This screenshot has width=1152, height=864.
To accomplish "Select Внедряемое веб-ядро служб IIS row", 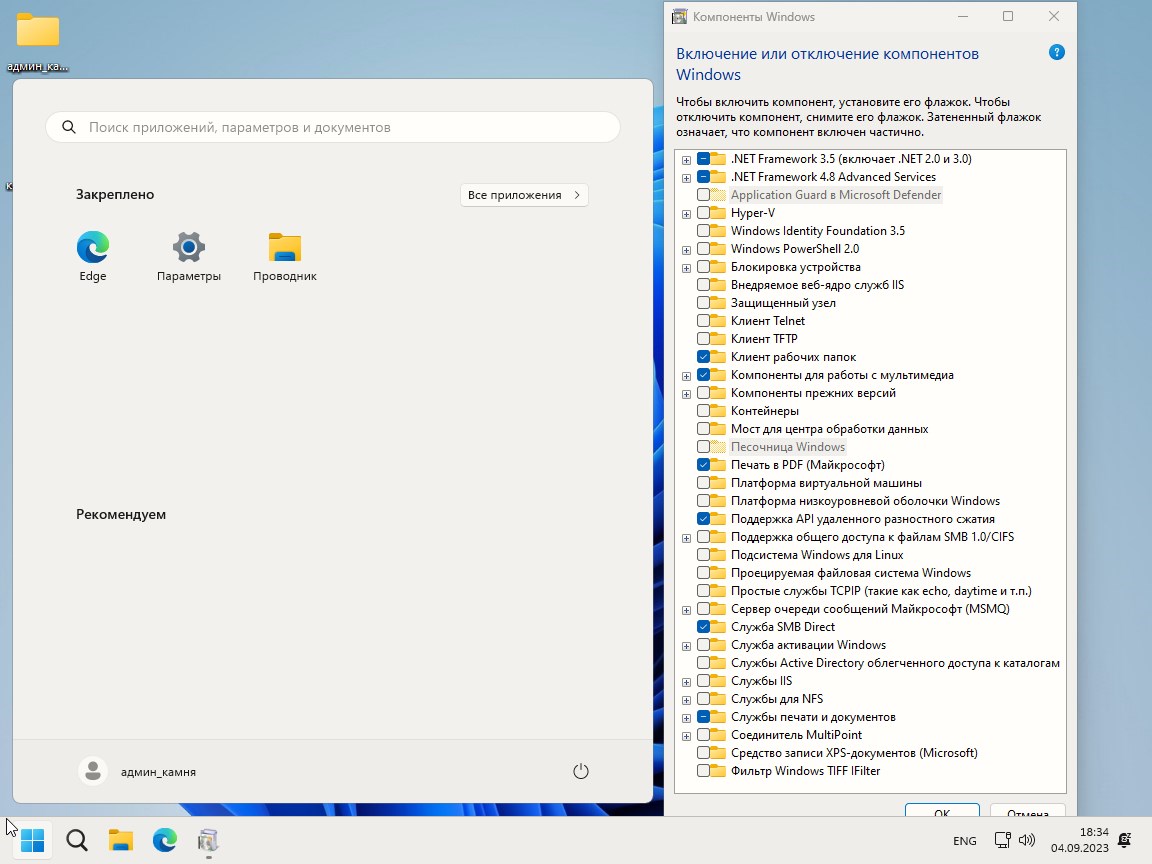I will coord(817,285).
